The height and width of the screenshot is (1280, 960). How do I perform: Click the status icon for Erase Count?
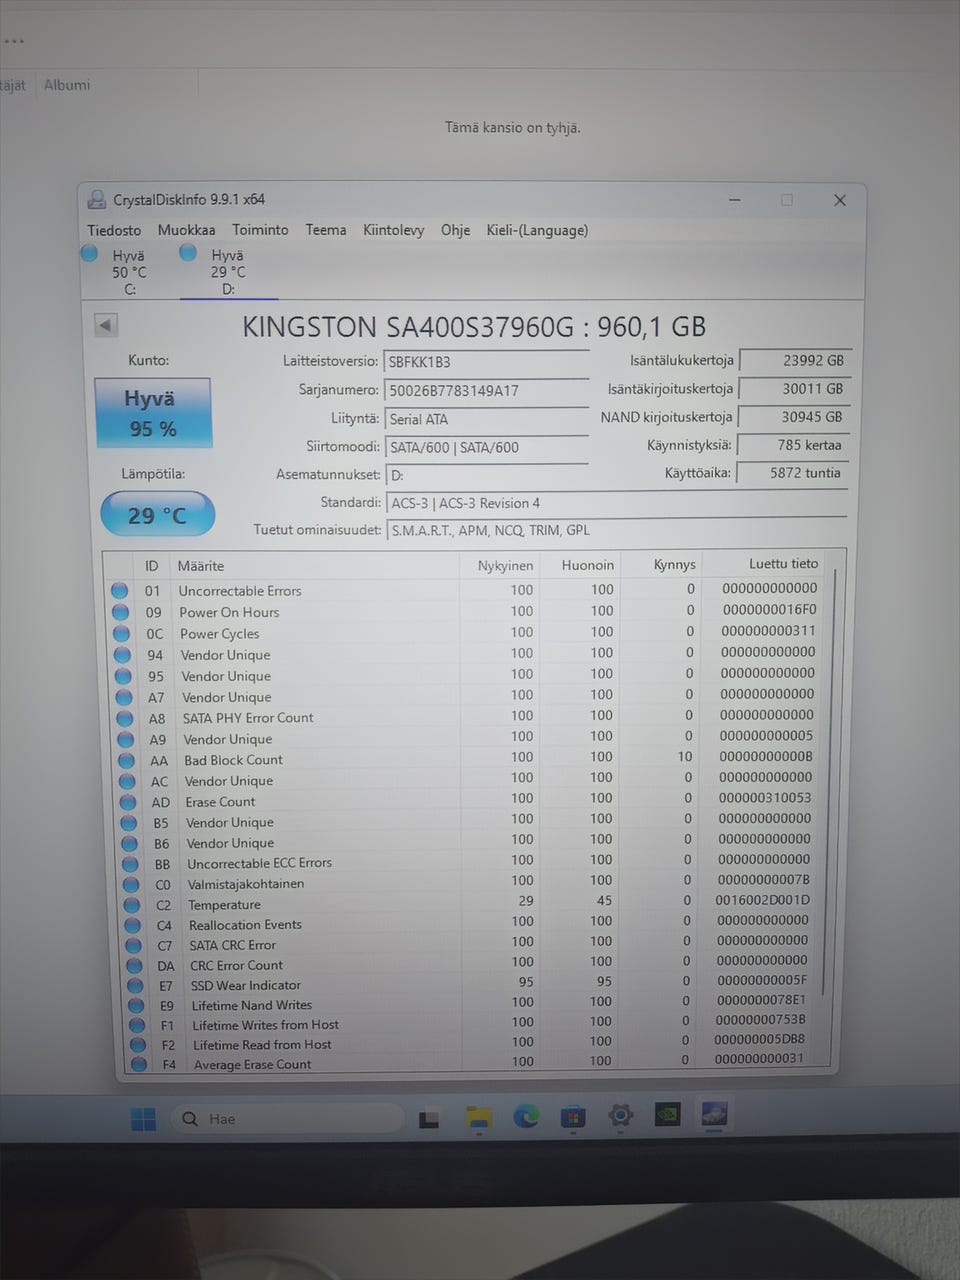(128, 802)
